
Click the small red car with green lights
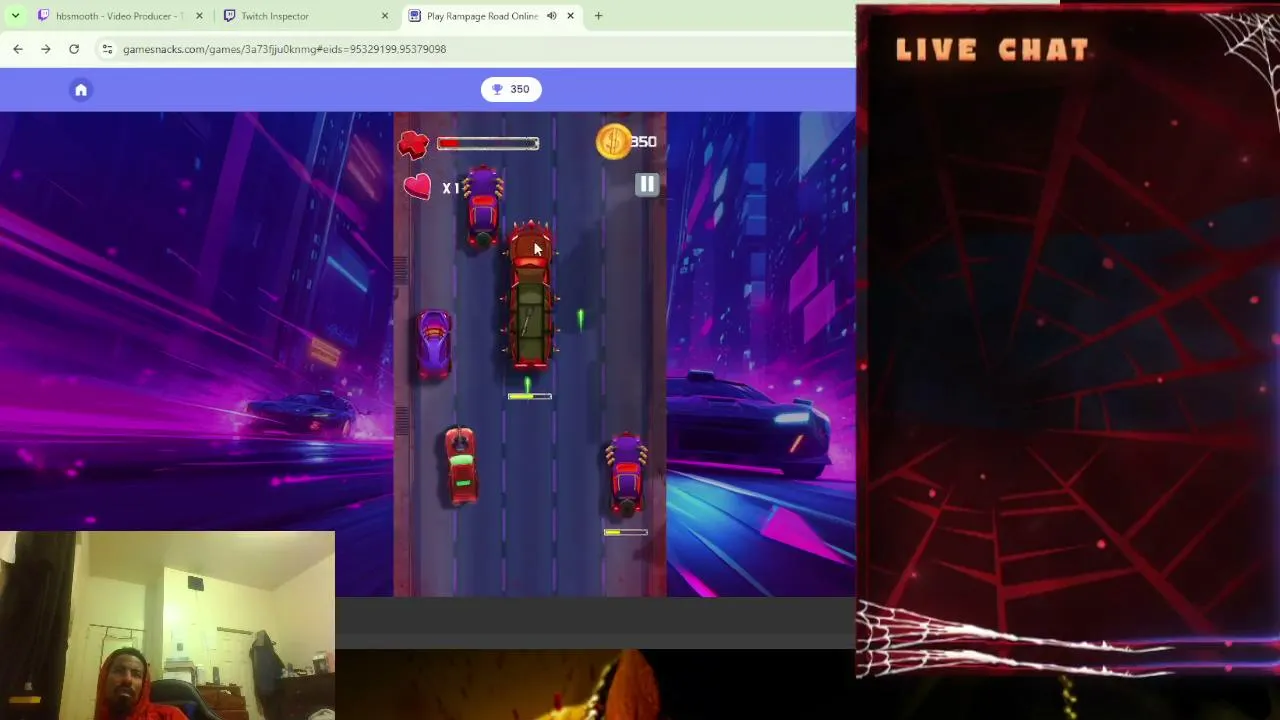(x=460, y=466)
